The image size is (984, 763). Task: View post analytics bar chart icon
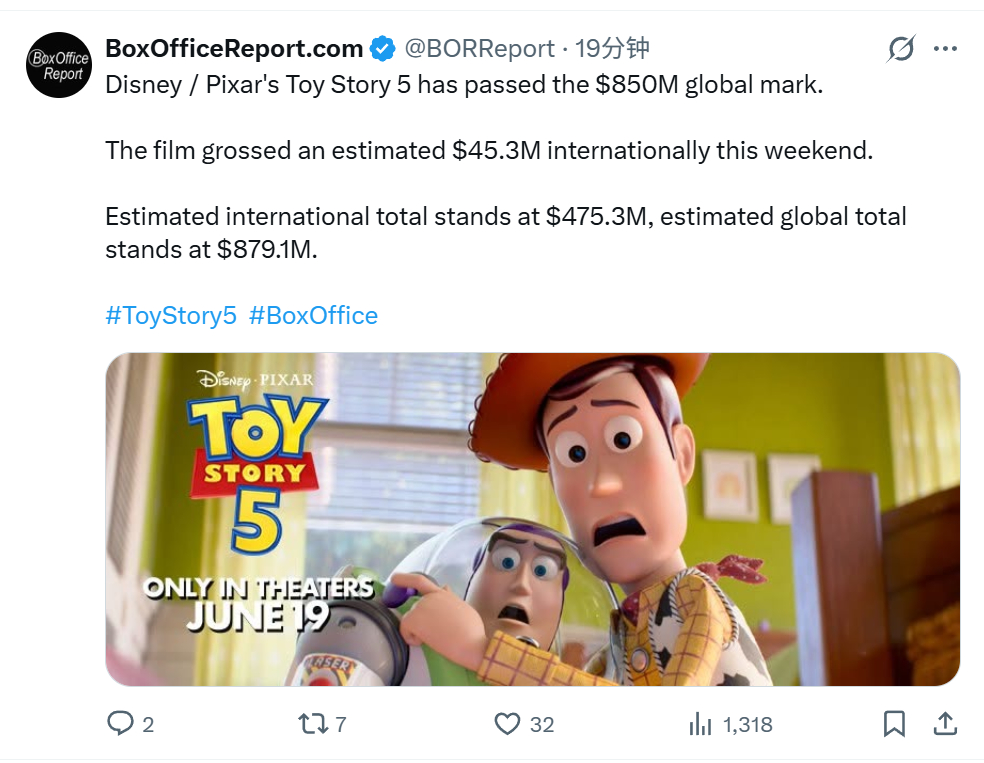pyautogui.click(x=700, y=723)
